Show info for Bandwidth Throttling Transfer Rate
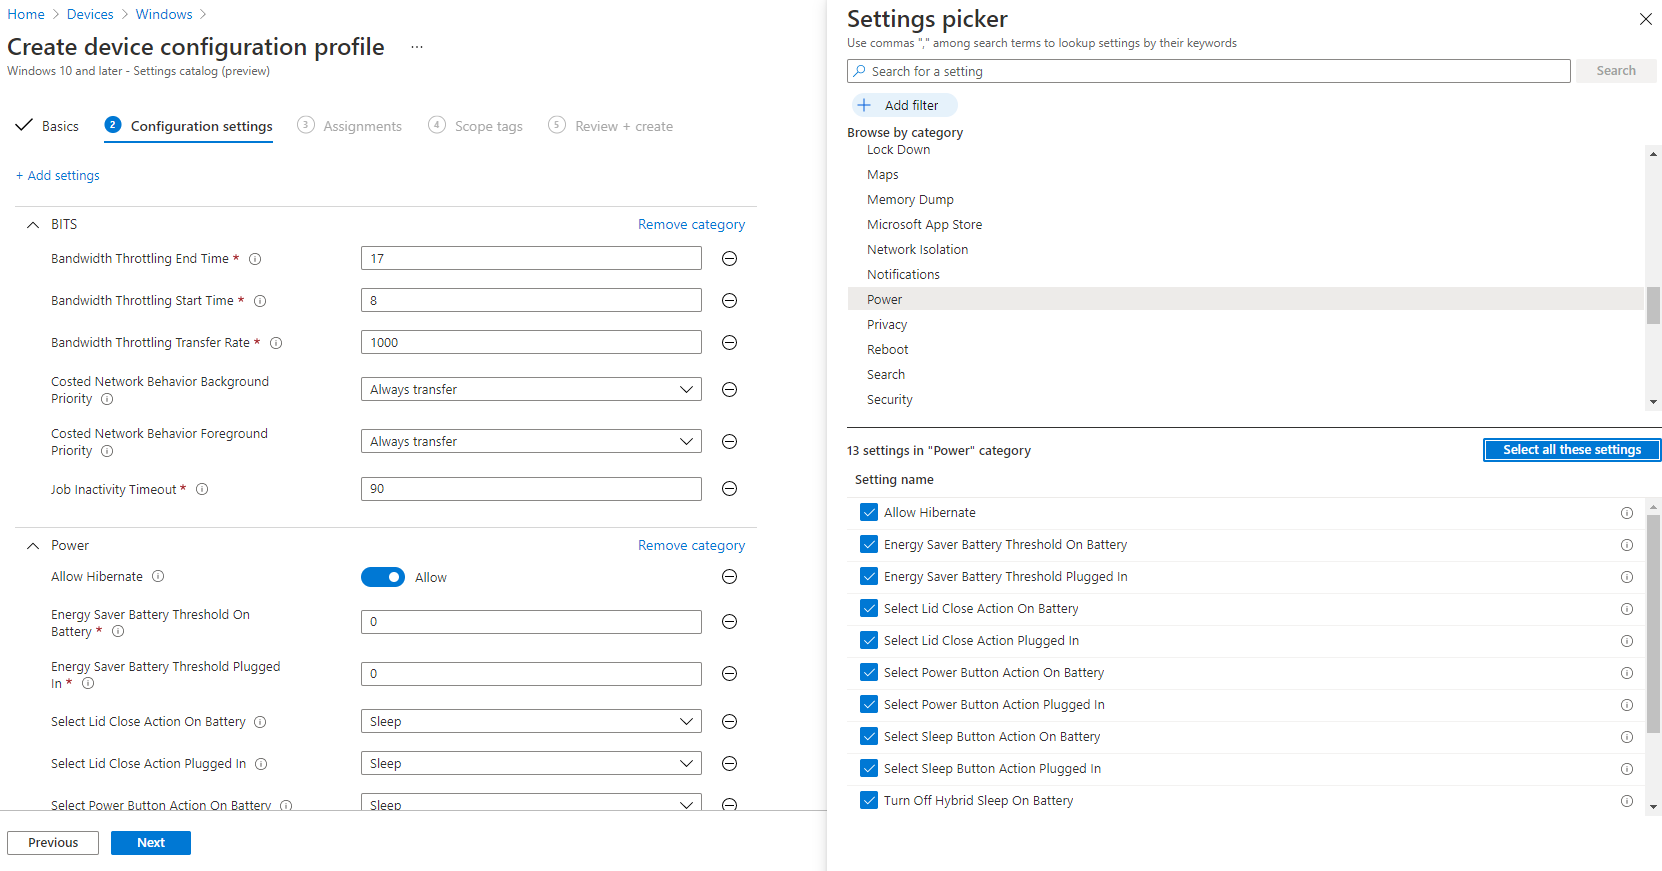 tap(276, 343)
